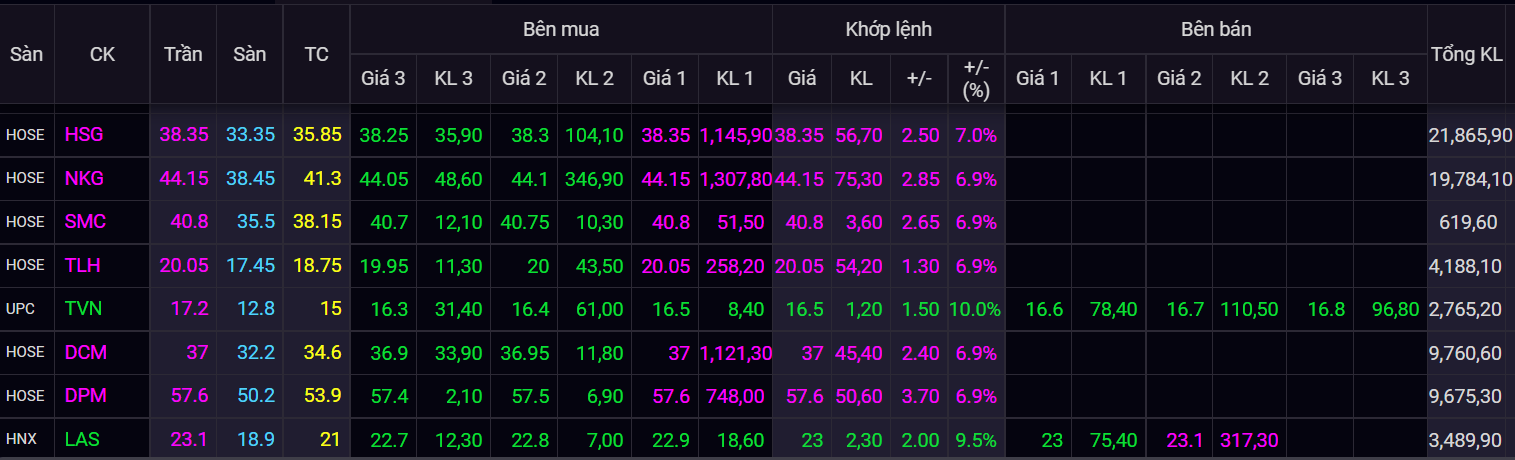This screenshot has width=1515, height=460.
Task: Click the TC column header
Action: [x=316, y=54]
